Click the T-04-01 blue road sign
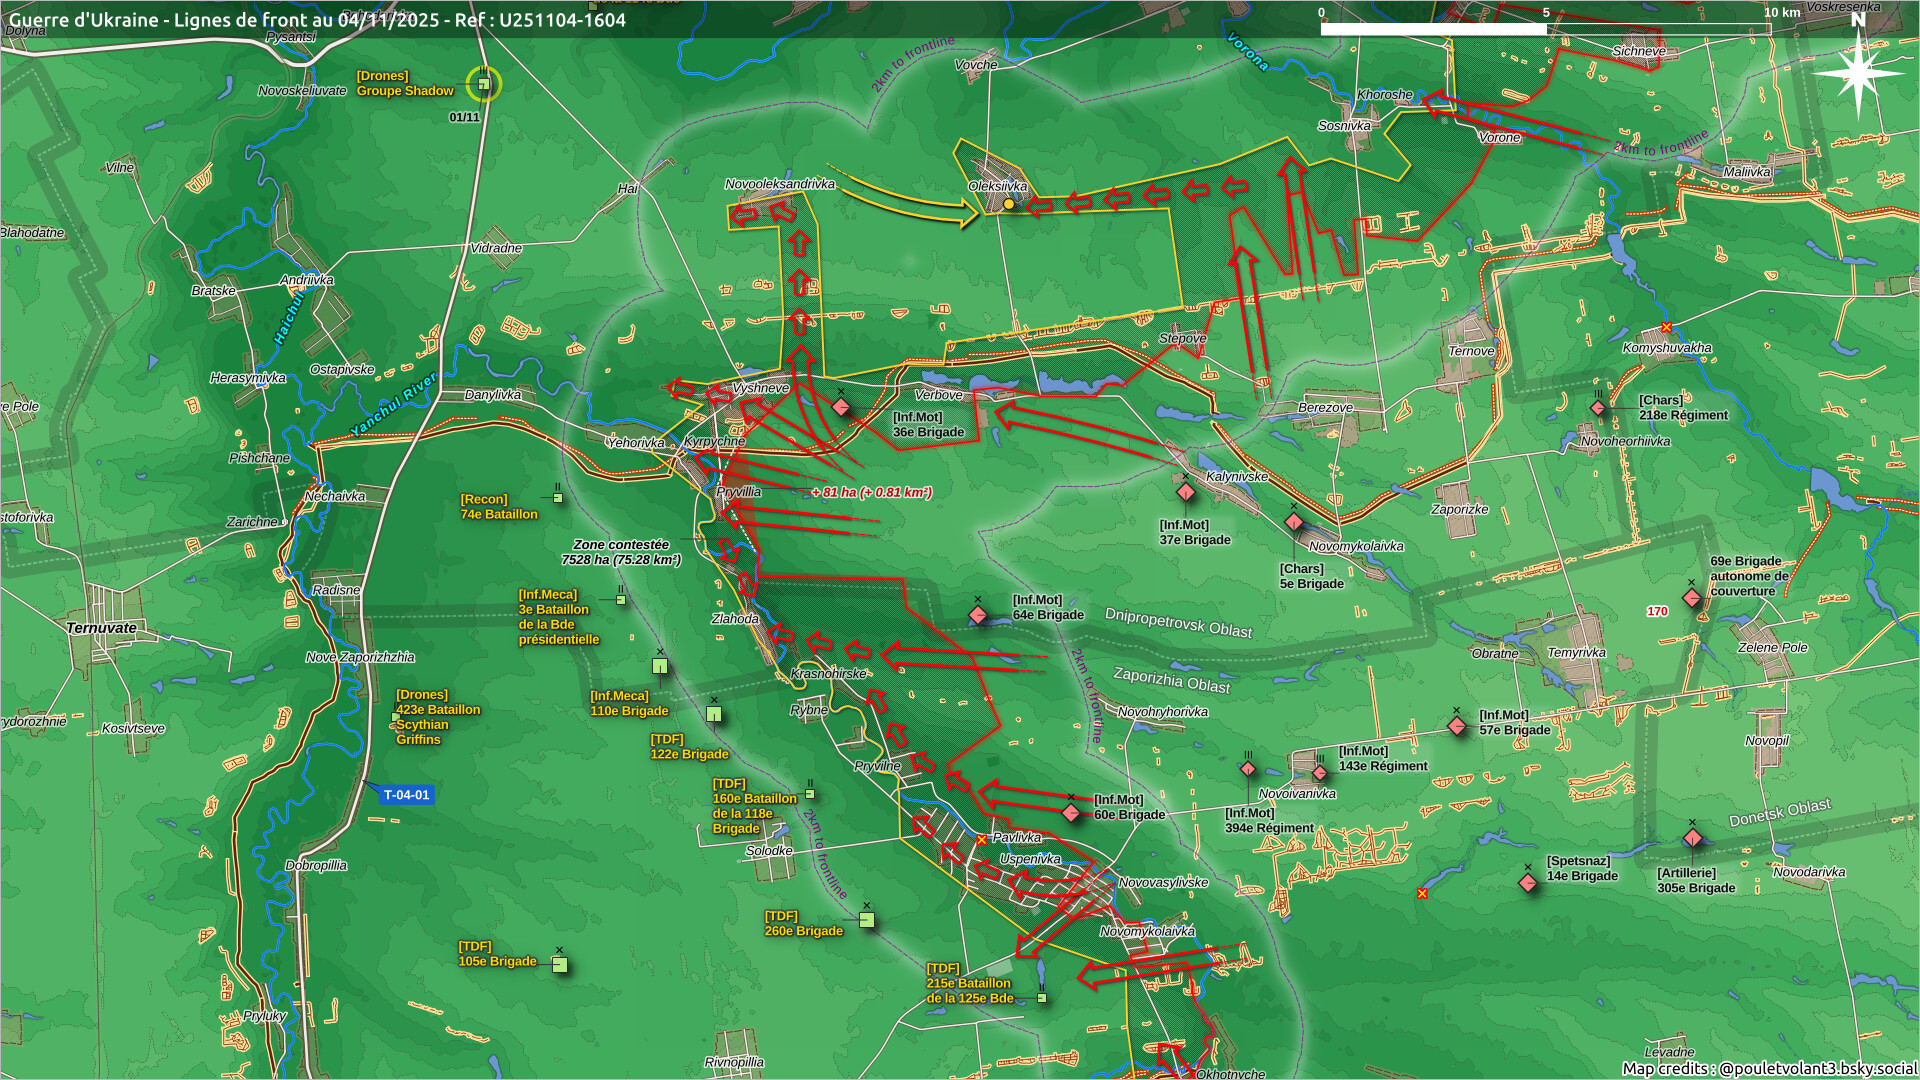 point(406,795)
